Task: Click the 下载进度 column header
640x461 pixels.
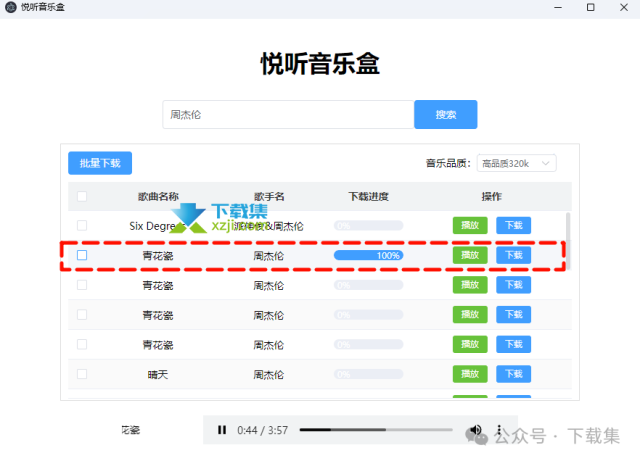Action: [369, 196]
